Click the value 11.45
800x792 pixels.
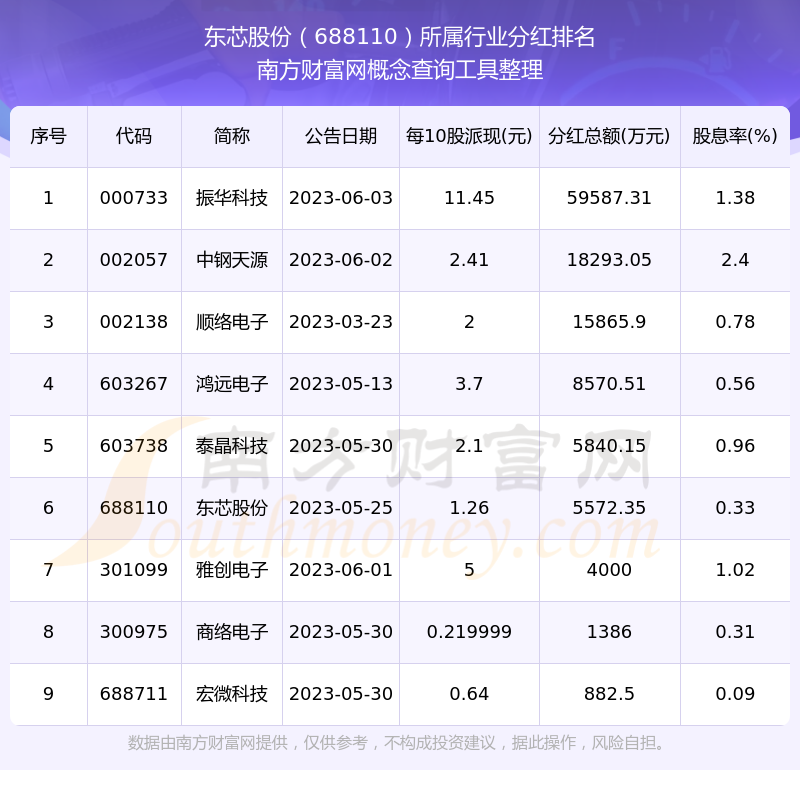pyautogui.click(x=469, y=198)
